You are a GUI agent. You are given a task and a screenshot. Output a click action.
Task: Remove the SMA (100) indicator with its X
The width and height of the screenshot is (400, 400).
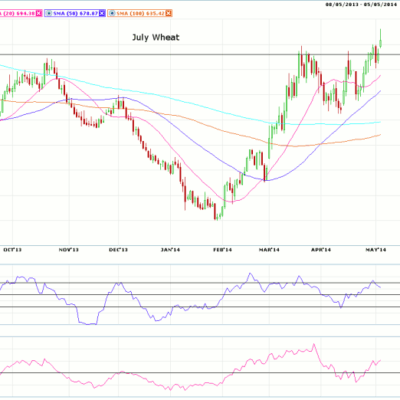(x=169, y=13)
